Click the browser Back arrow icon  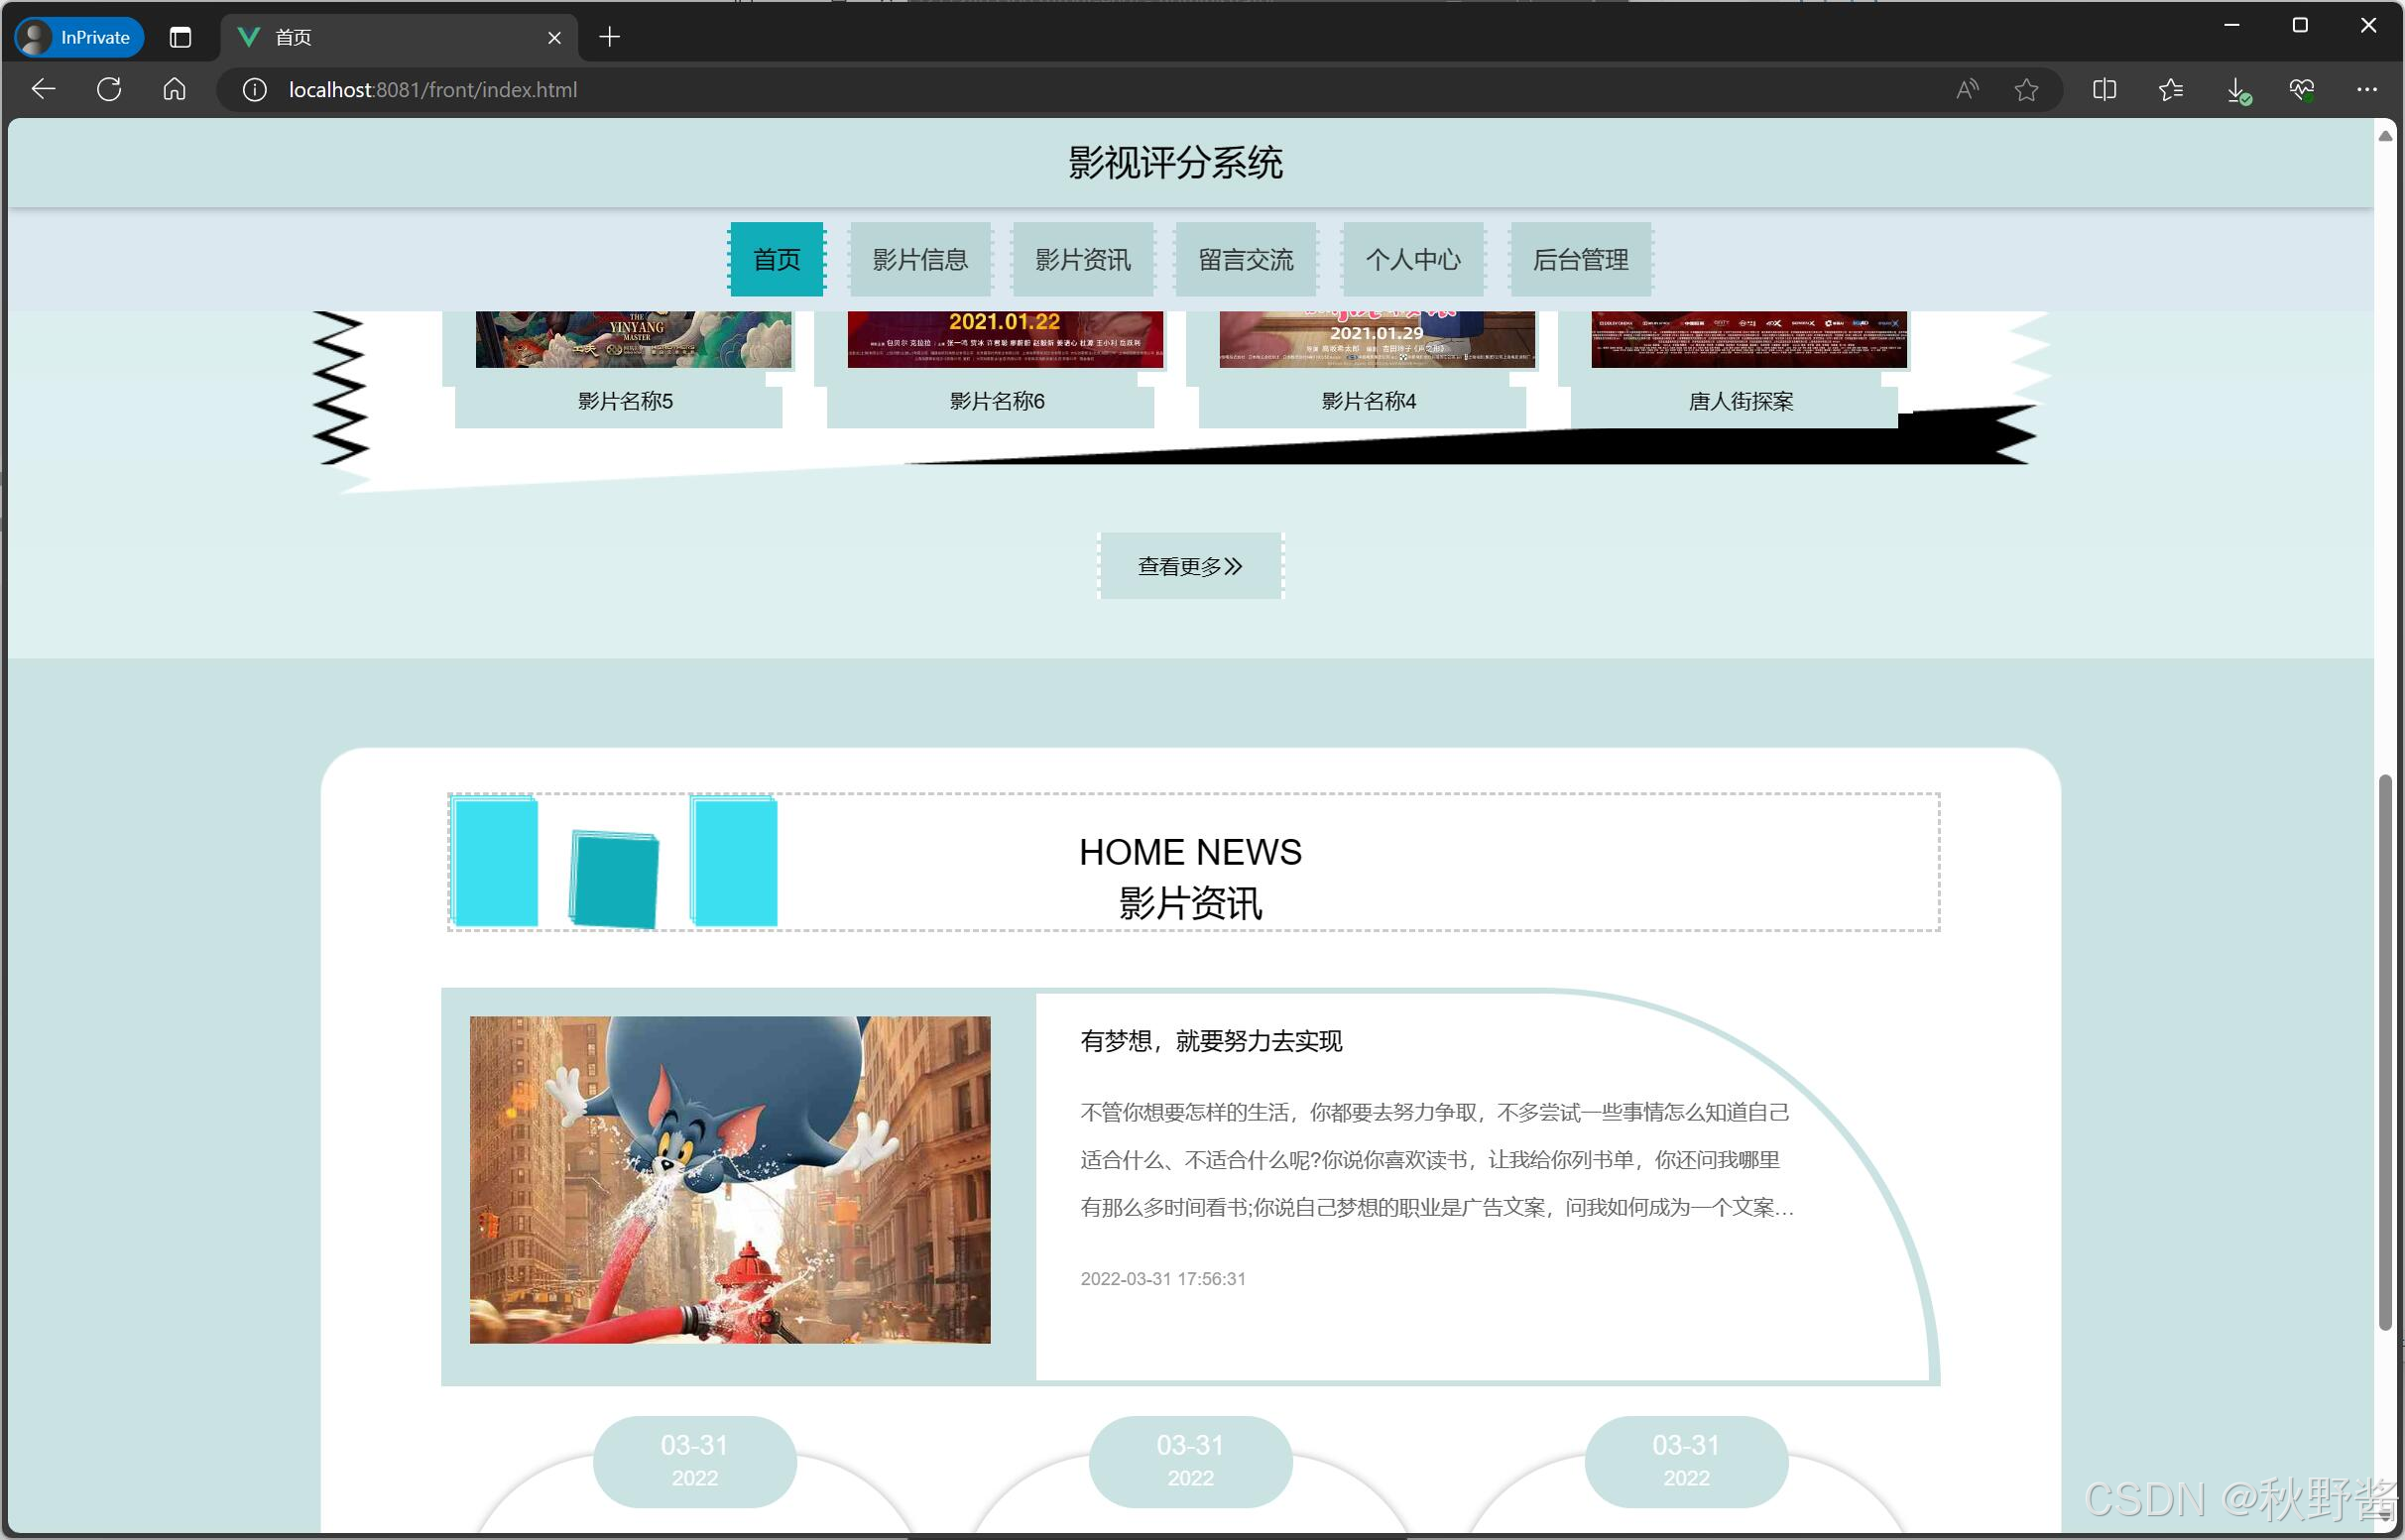[43, 90]
